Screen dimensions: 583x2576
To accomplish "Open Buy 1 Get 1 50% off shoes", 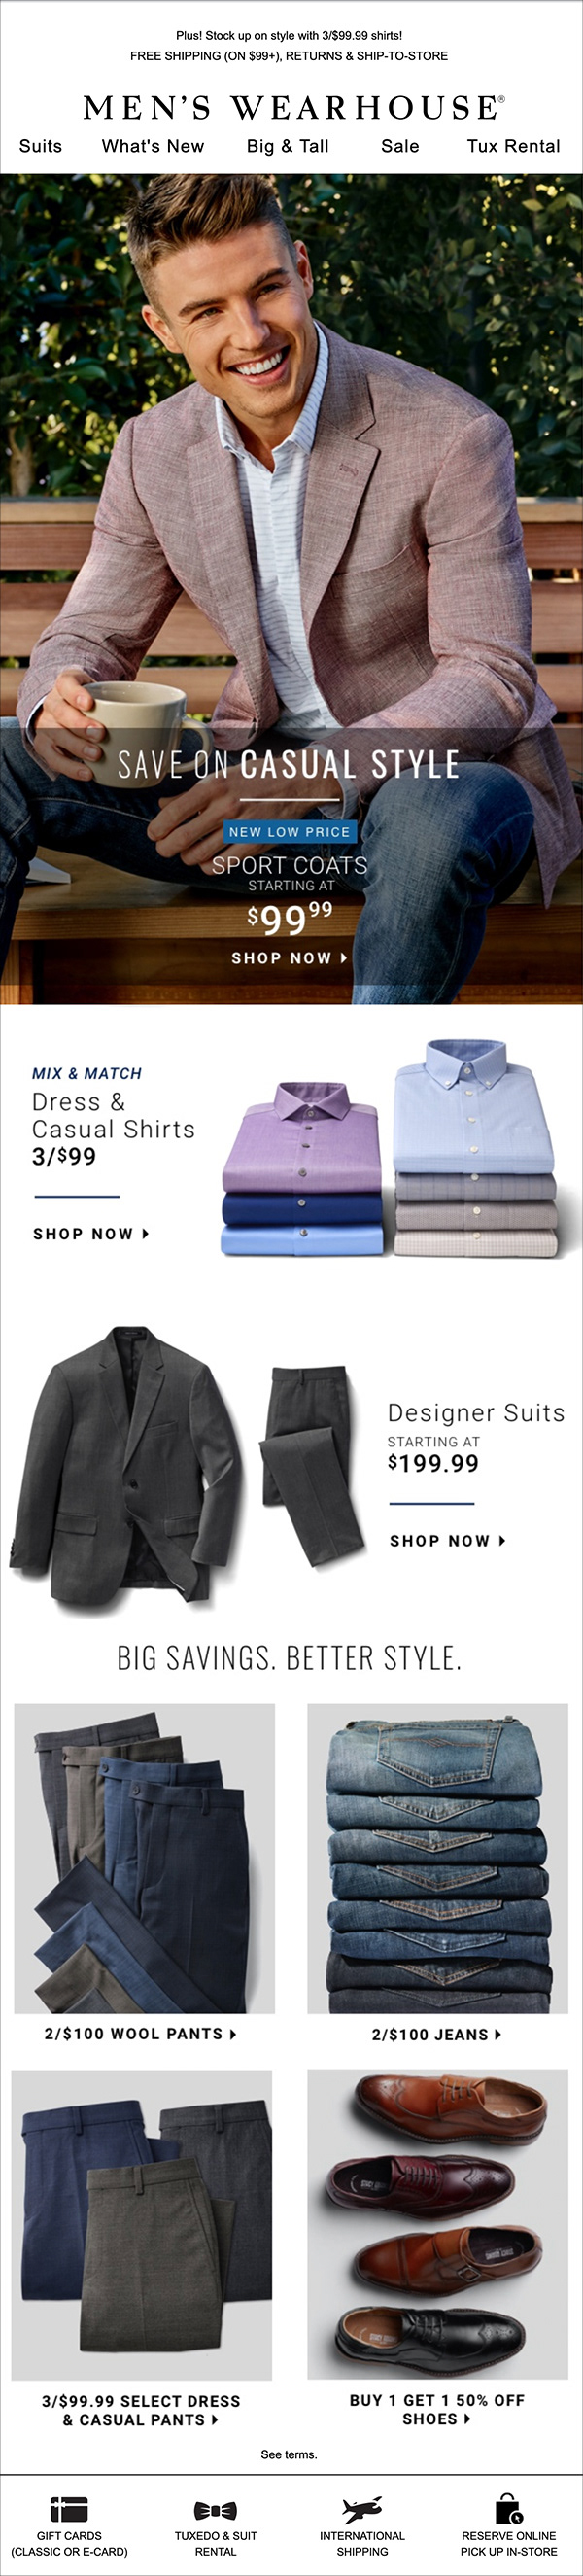I will click(x=437, y=2409).
